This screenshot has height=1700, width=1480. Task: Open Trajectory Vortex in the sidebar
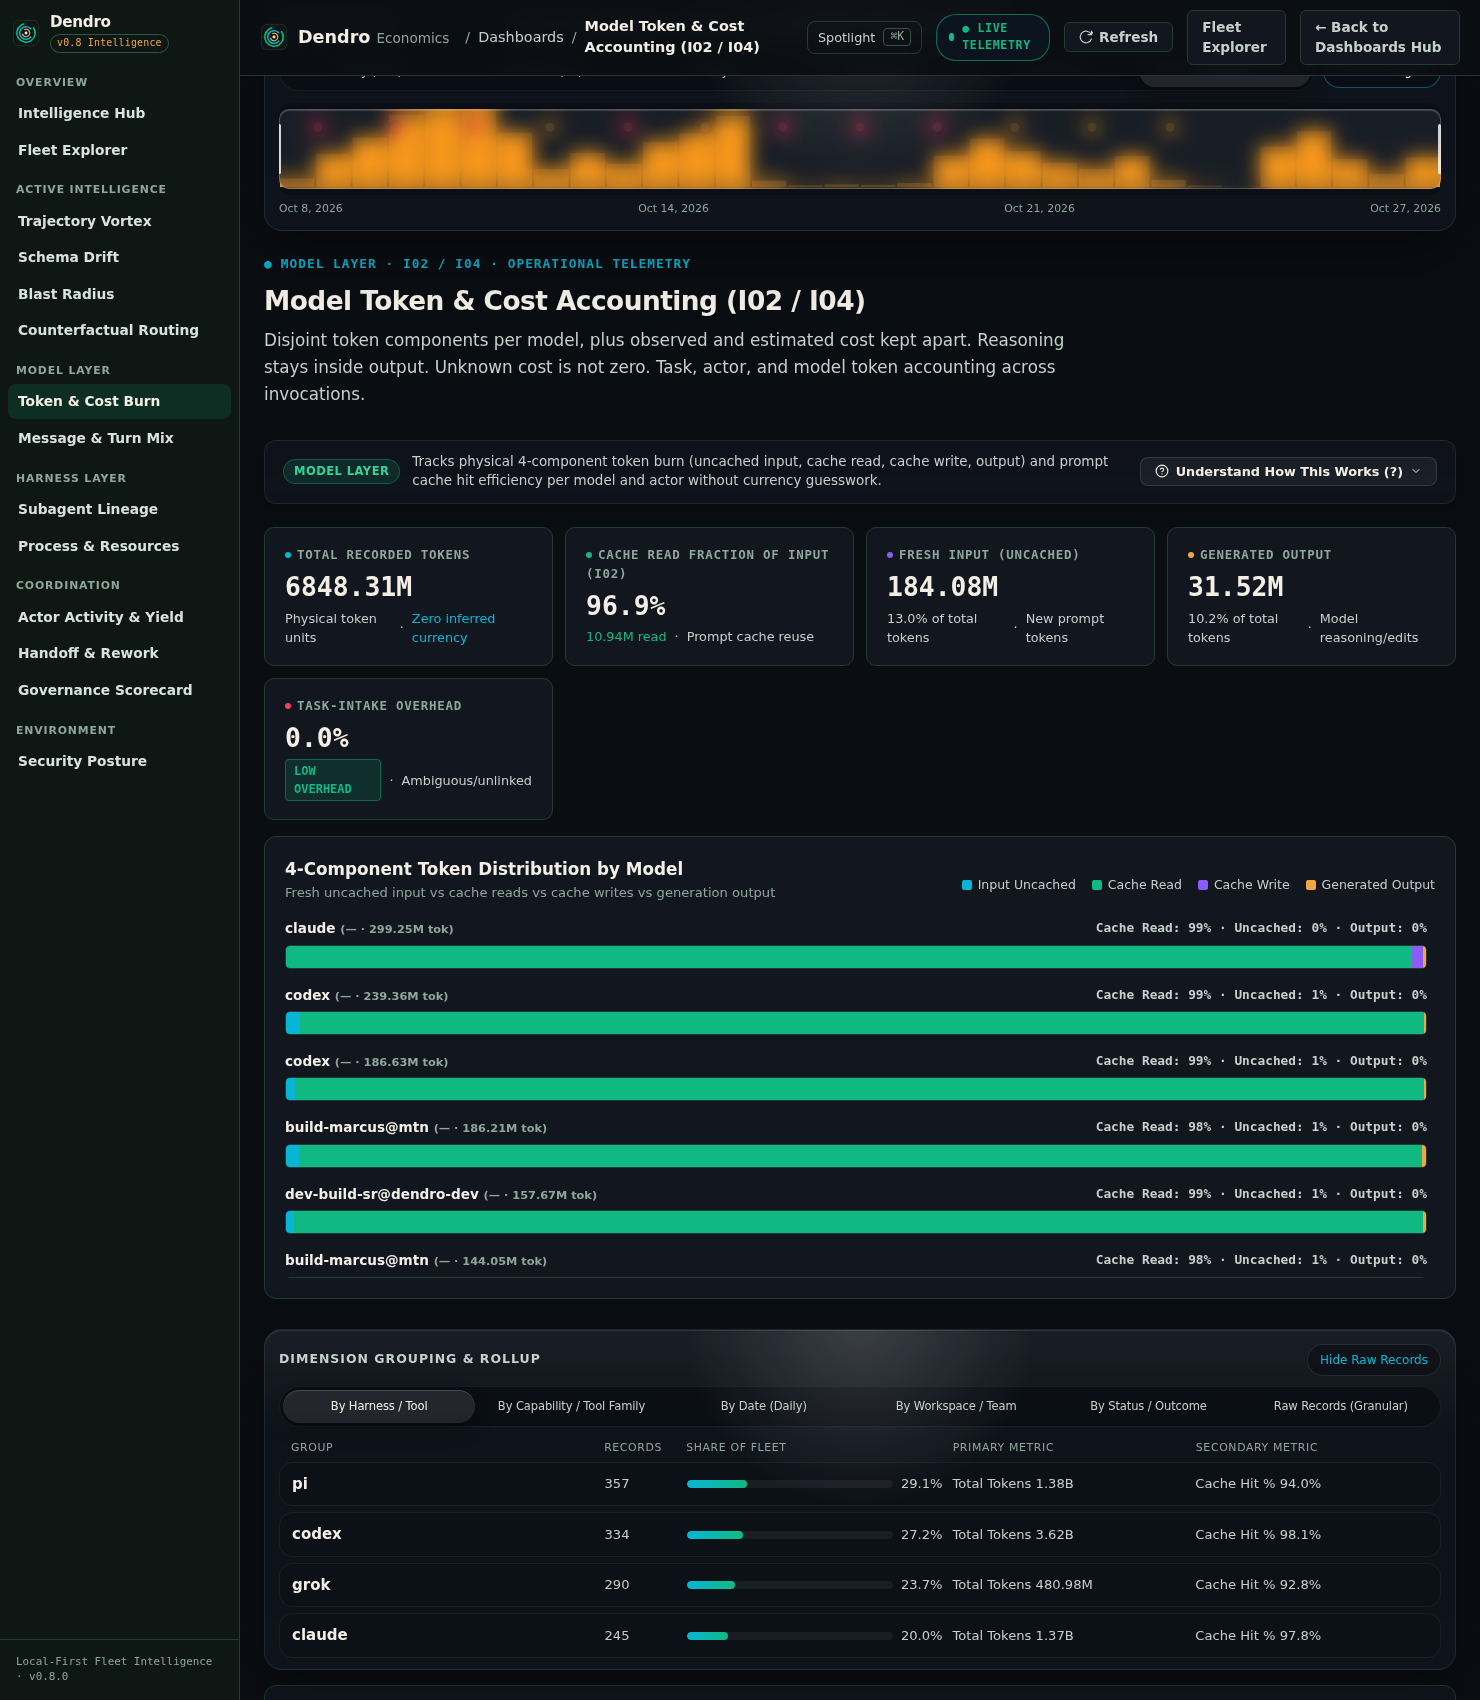[x=120, y=221]
